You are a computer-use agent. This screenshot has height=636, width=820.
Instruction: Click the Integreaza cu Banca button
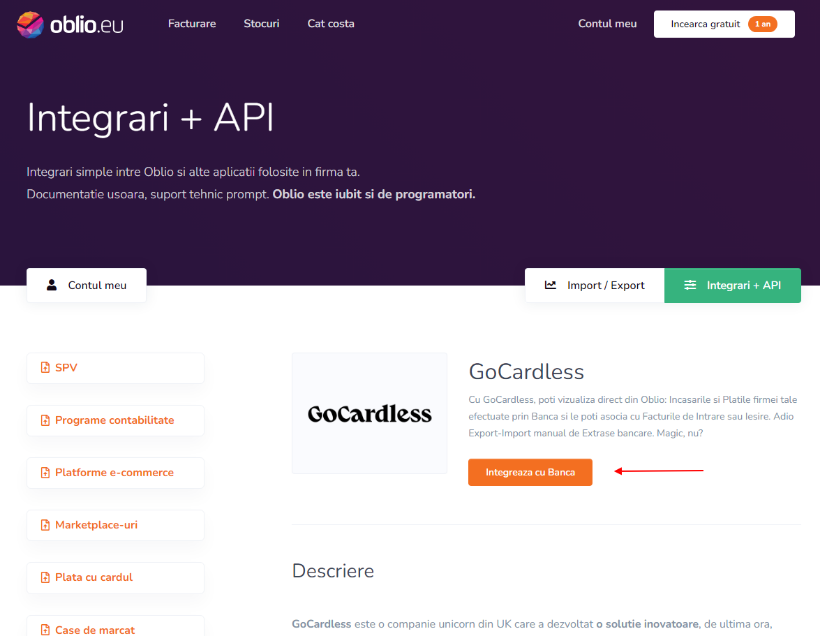click(x=530, y=472)
